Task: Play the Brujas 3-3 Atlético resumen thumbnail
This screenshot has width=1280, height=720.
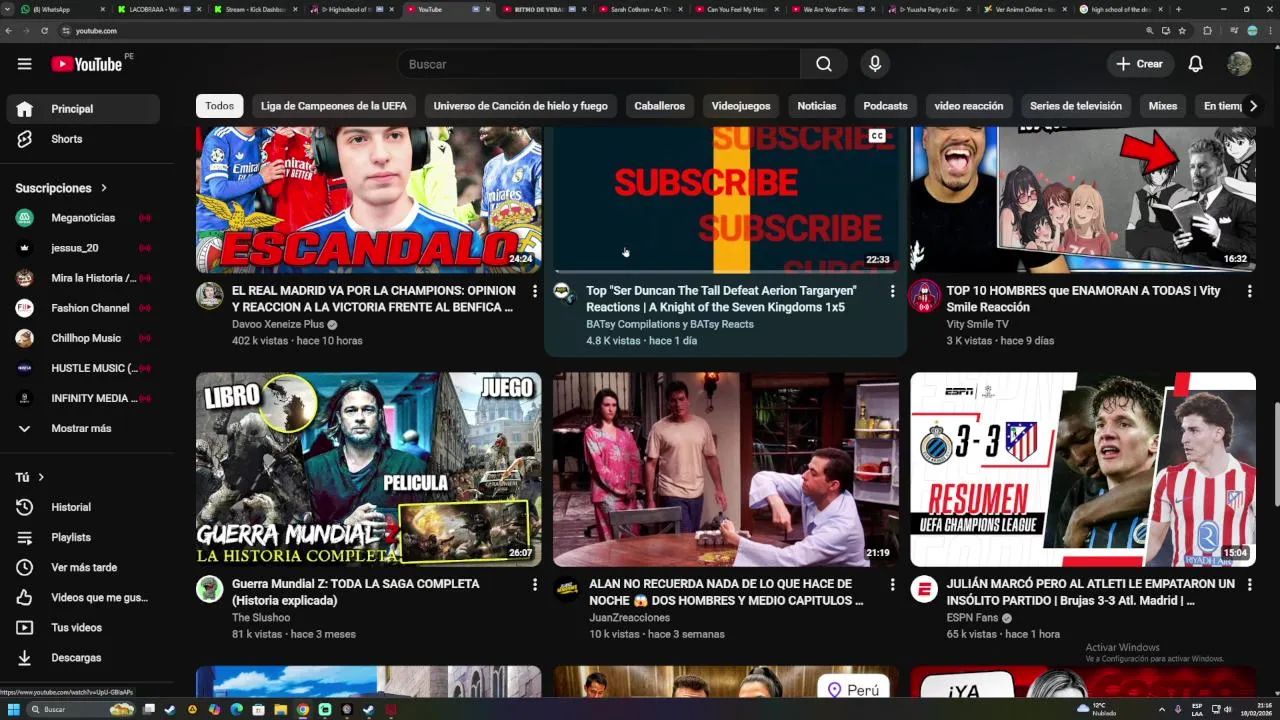Action: click(1083, 469)
